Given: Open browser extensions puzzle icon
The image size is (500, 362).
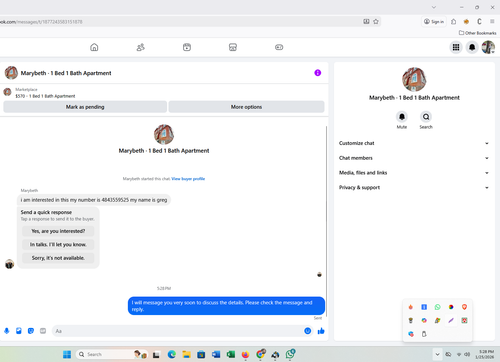Looking at the screenshot, I should tap(453, 22).
